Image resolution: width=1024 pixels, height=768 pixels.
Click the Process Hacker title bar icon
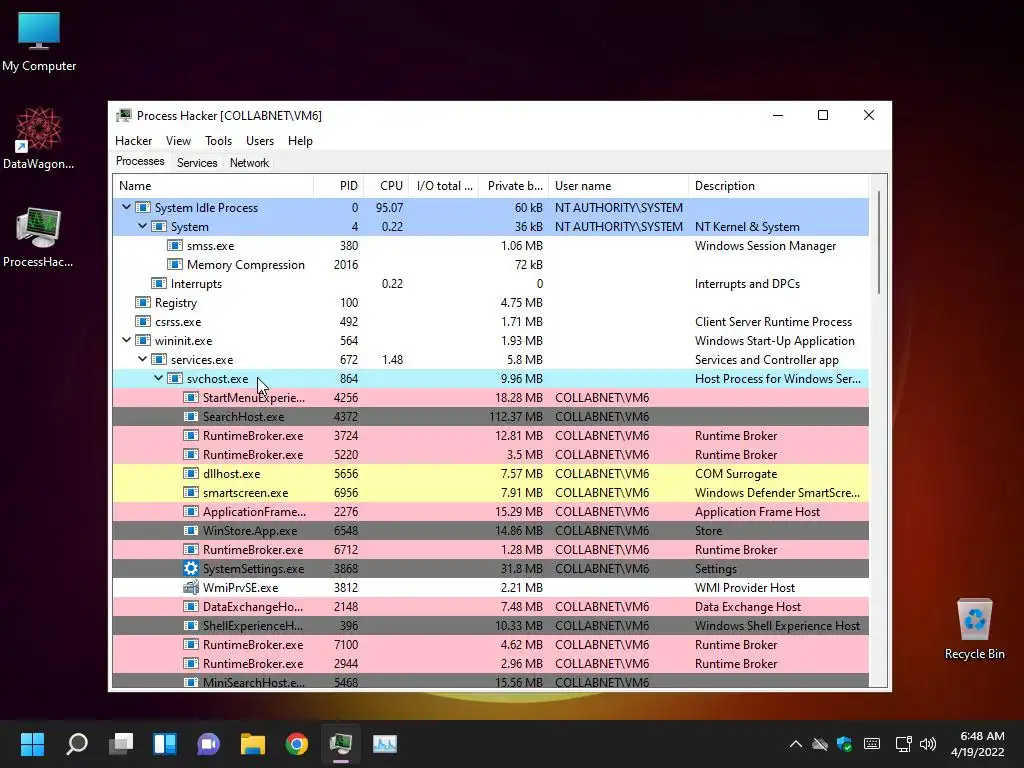(123, 116)
